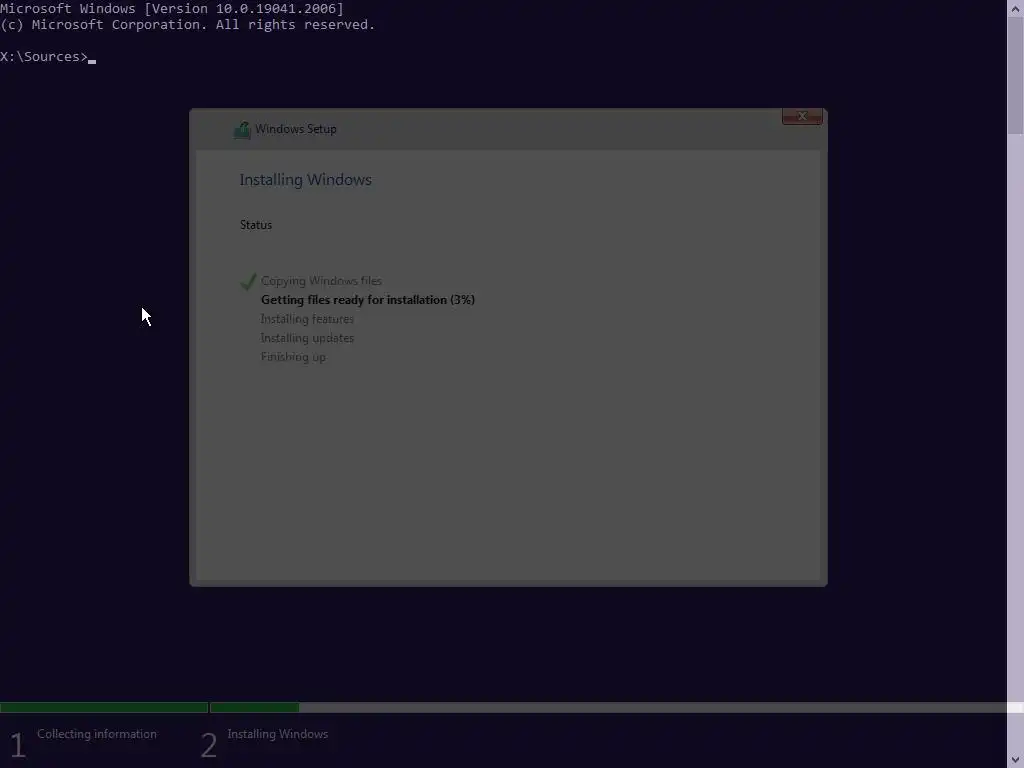Click the 'Installing Windows' heading in dialog
The width and height of the screenshot is (1024, 768).
coord(306,180)
